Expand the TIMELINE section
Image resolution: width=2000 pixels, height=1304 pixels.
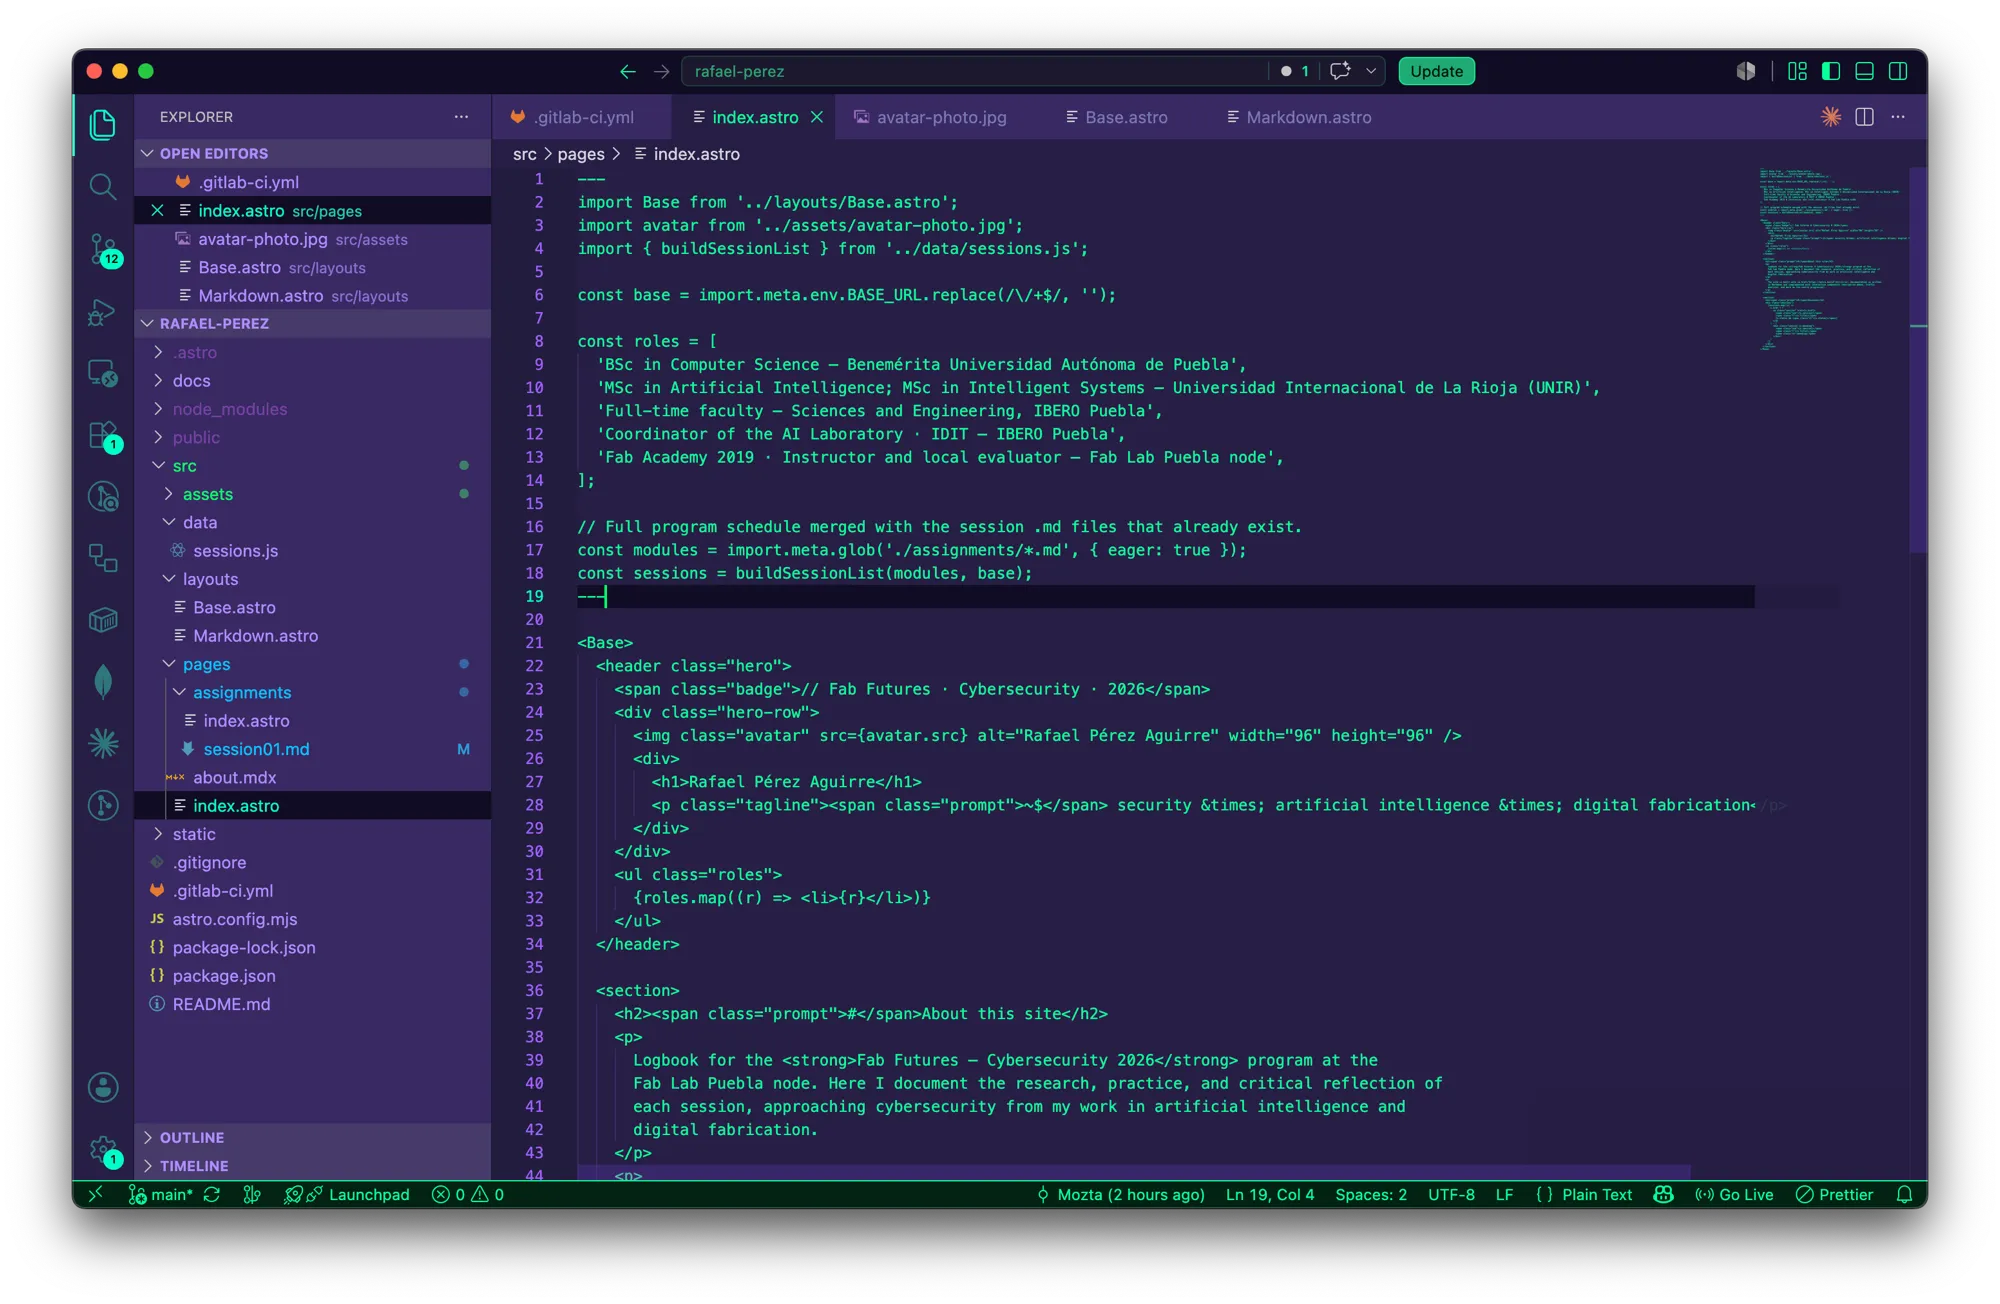click(312, 1165)
